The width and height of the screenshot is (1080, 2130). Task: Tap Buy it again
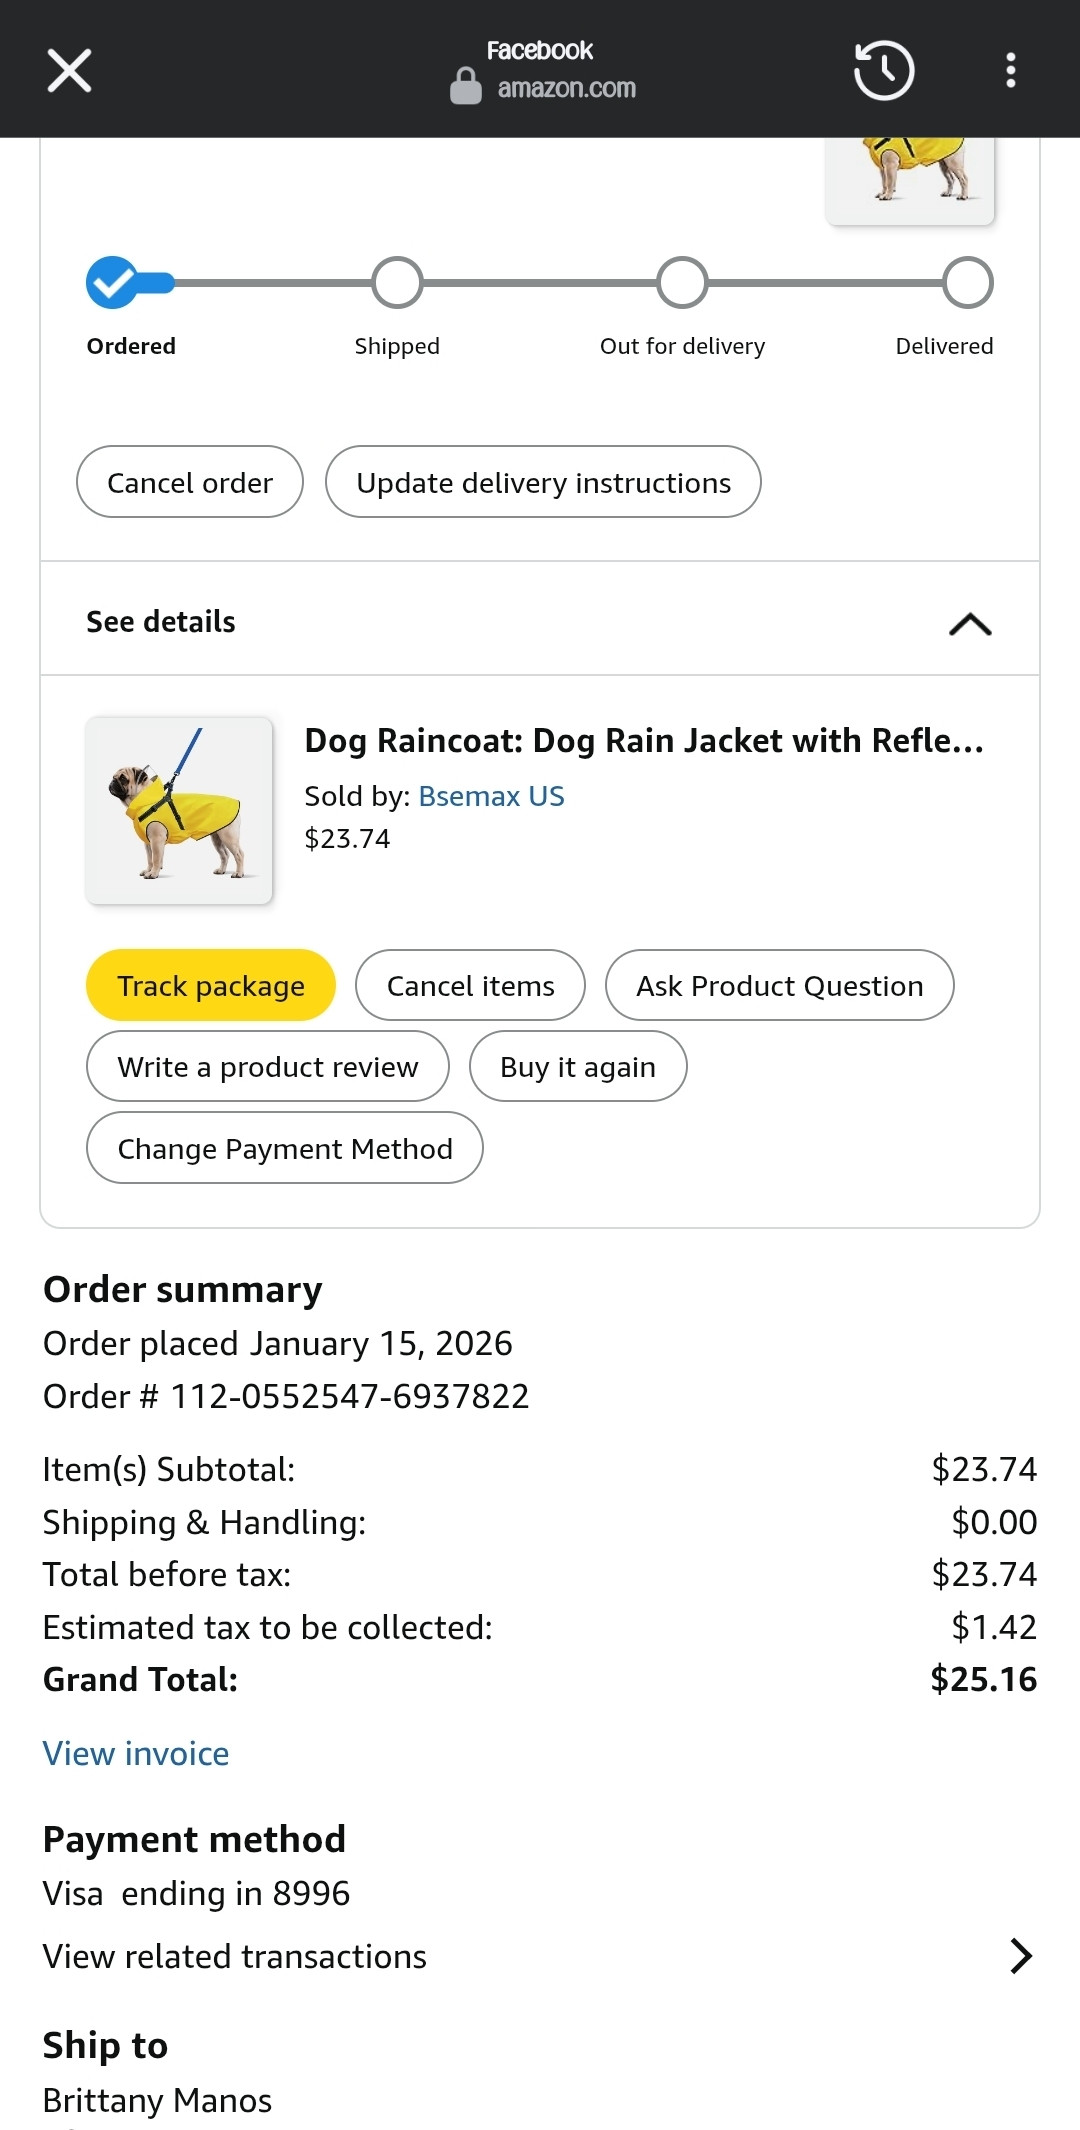[577, 1067]
